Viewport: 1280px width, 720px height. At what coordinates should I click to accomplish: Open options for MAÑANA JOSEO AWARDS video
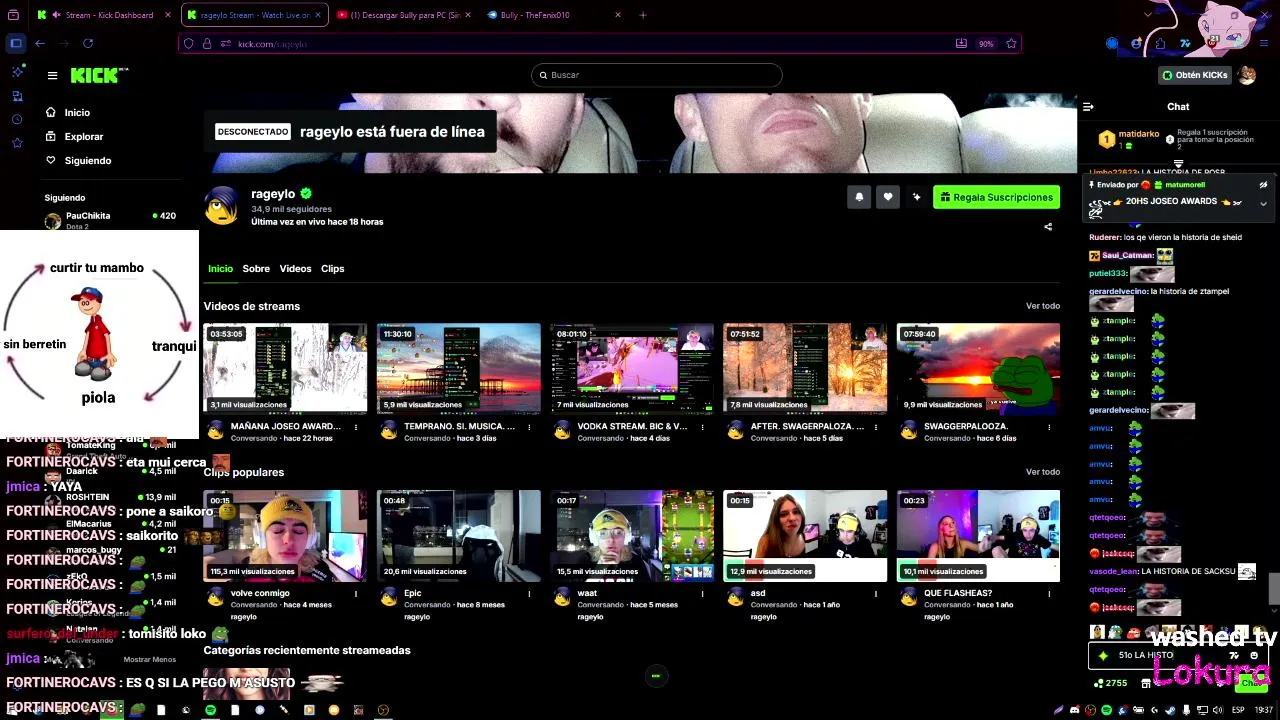click(x=356, y=427)
